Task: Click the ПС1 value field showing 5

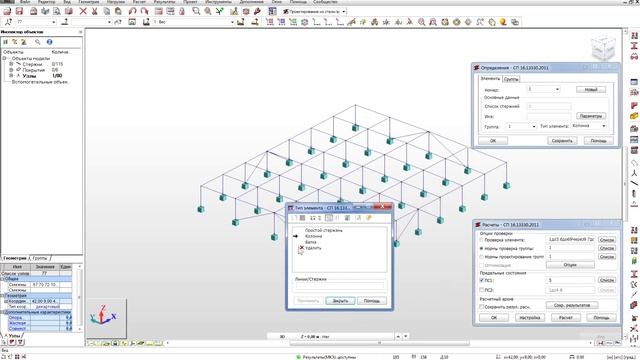Action: (x=570, y=280)
